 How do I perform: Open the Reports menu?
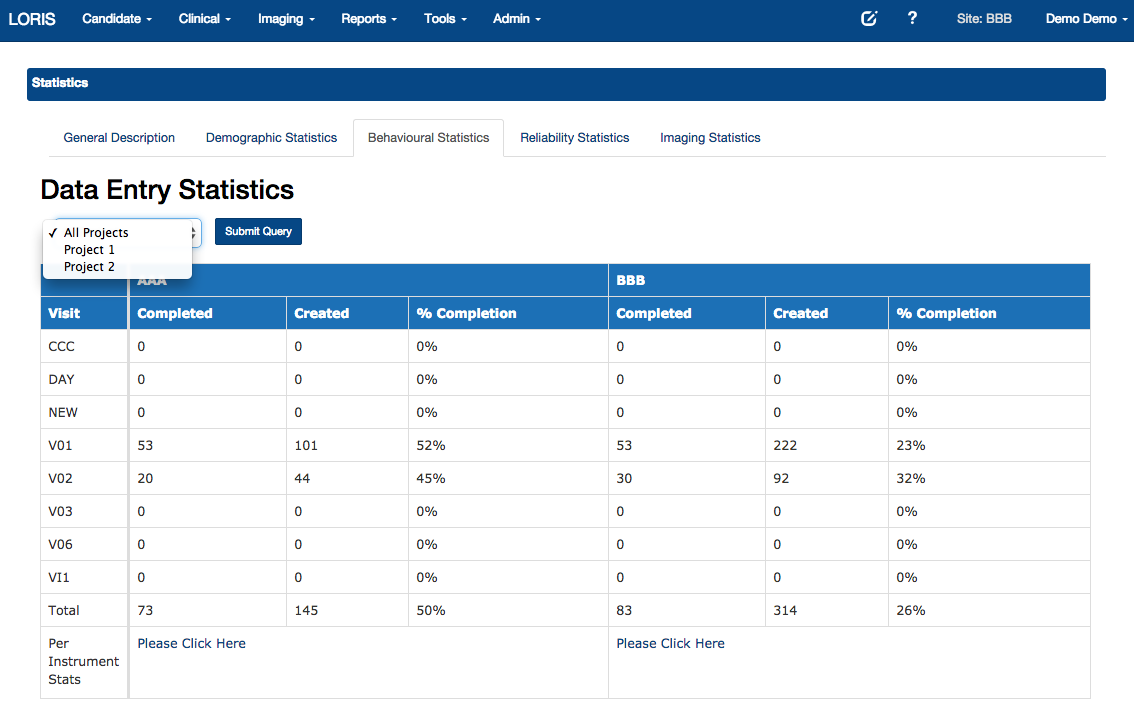(368, 19)
